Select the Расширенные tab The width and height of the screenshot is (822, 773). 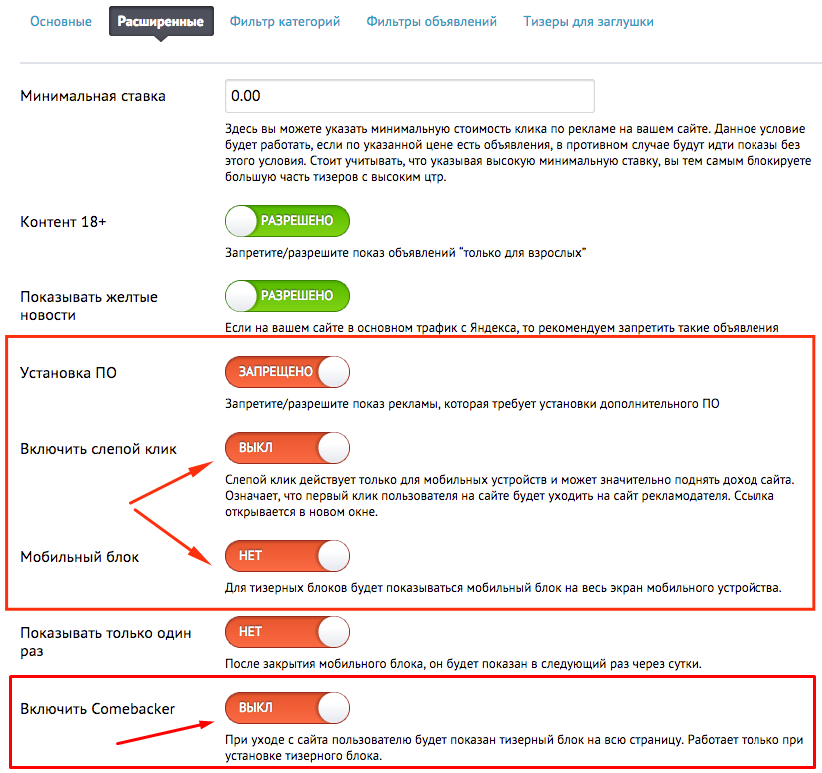tap(161, 21)
